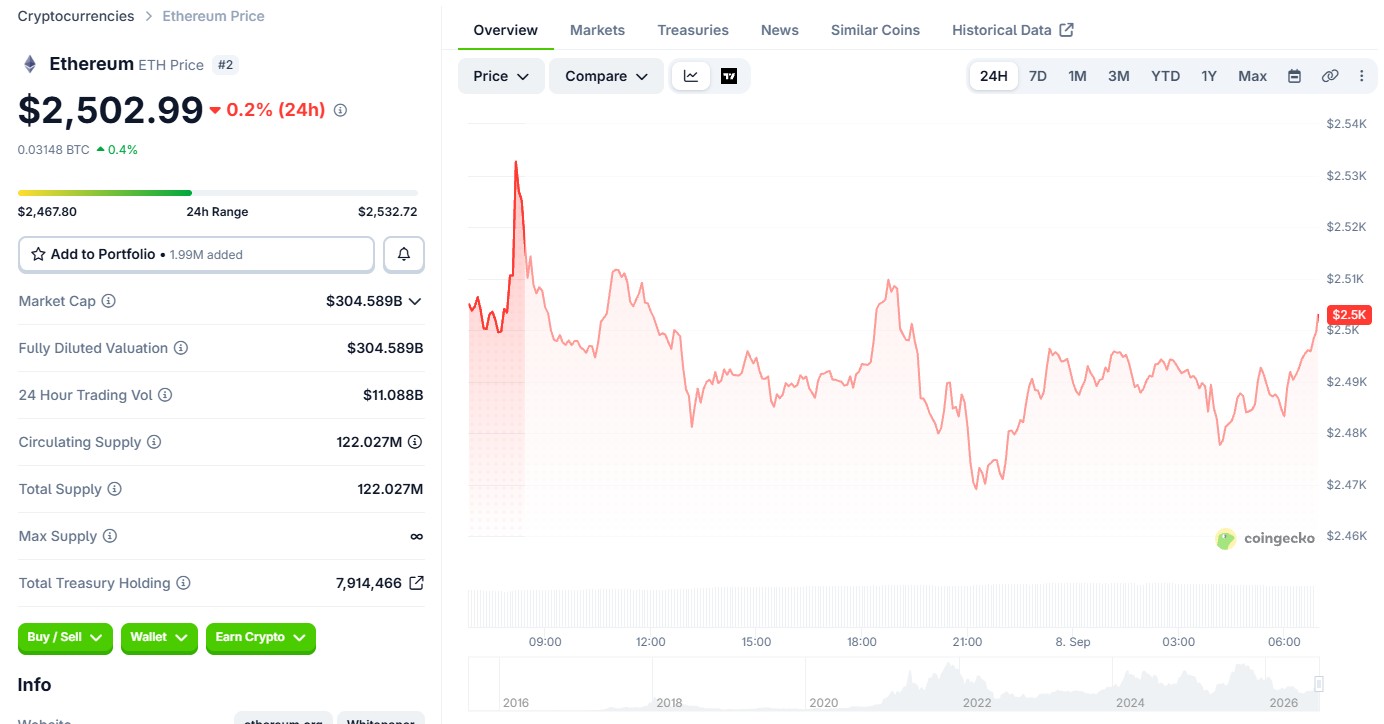This screenshot has height=724, width=1384.
Task: Click the Ethereum Price breadcrumb
Action: pos(214,16)
